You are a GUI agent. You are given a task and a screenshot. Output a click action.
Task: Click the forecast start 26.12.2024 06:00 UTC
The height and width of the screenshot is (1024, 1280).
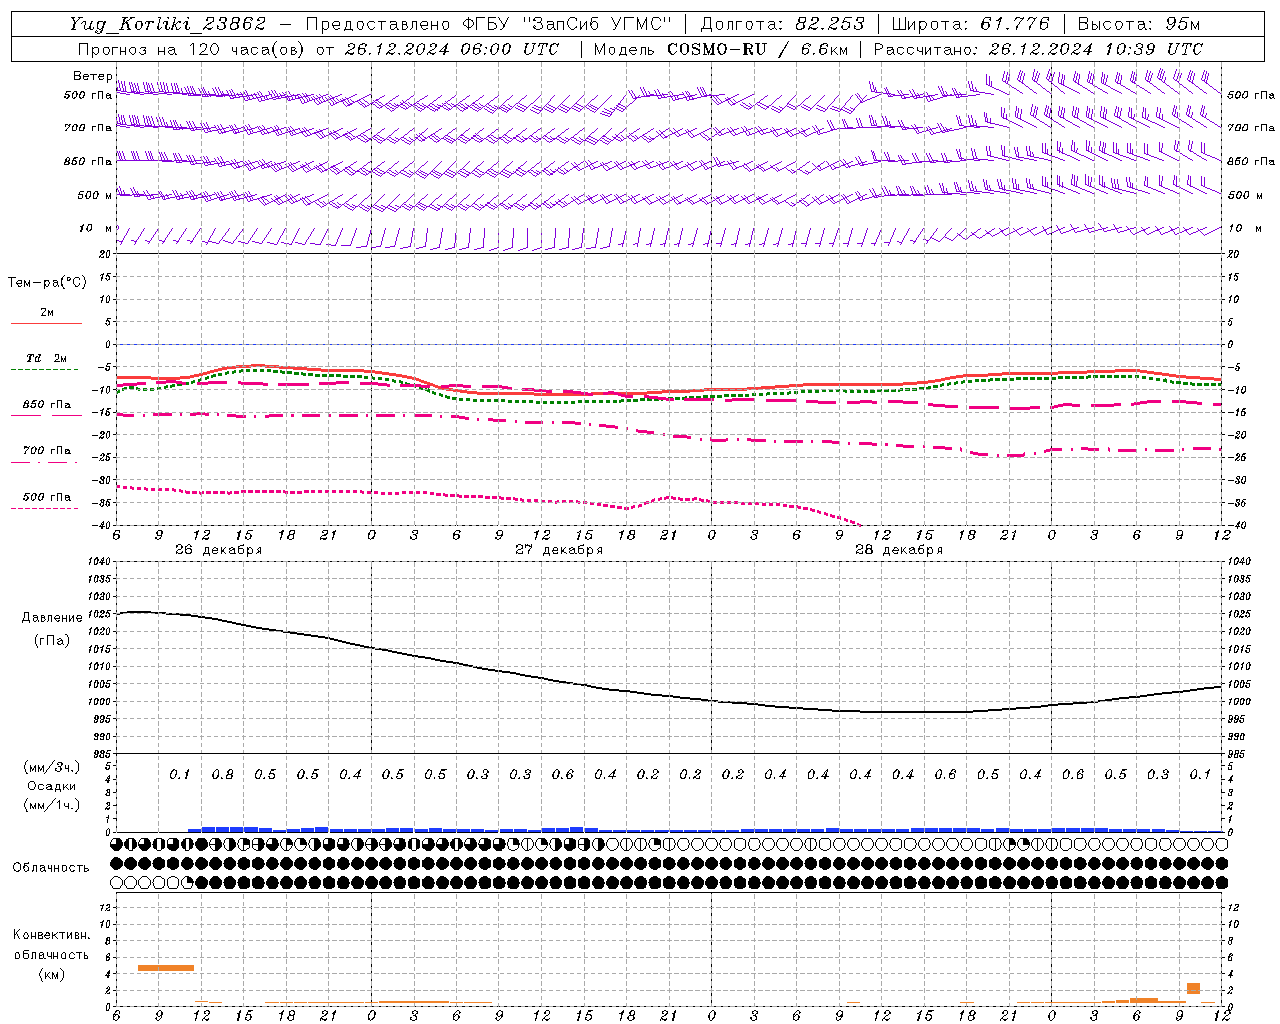(x=451, y=49)
